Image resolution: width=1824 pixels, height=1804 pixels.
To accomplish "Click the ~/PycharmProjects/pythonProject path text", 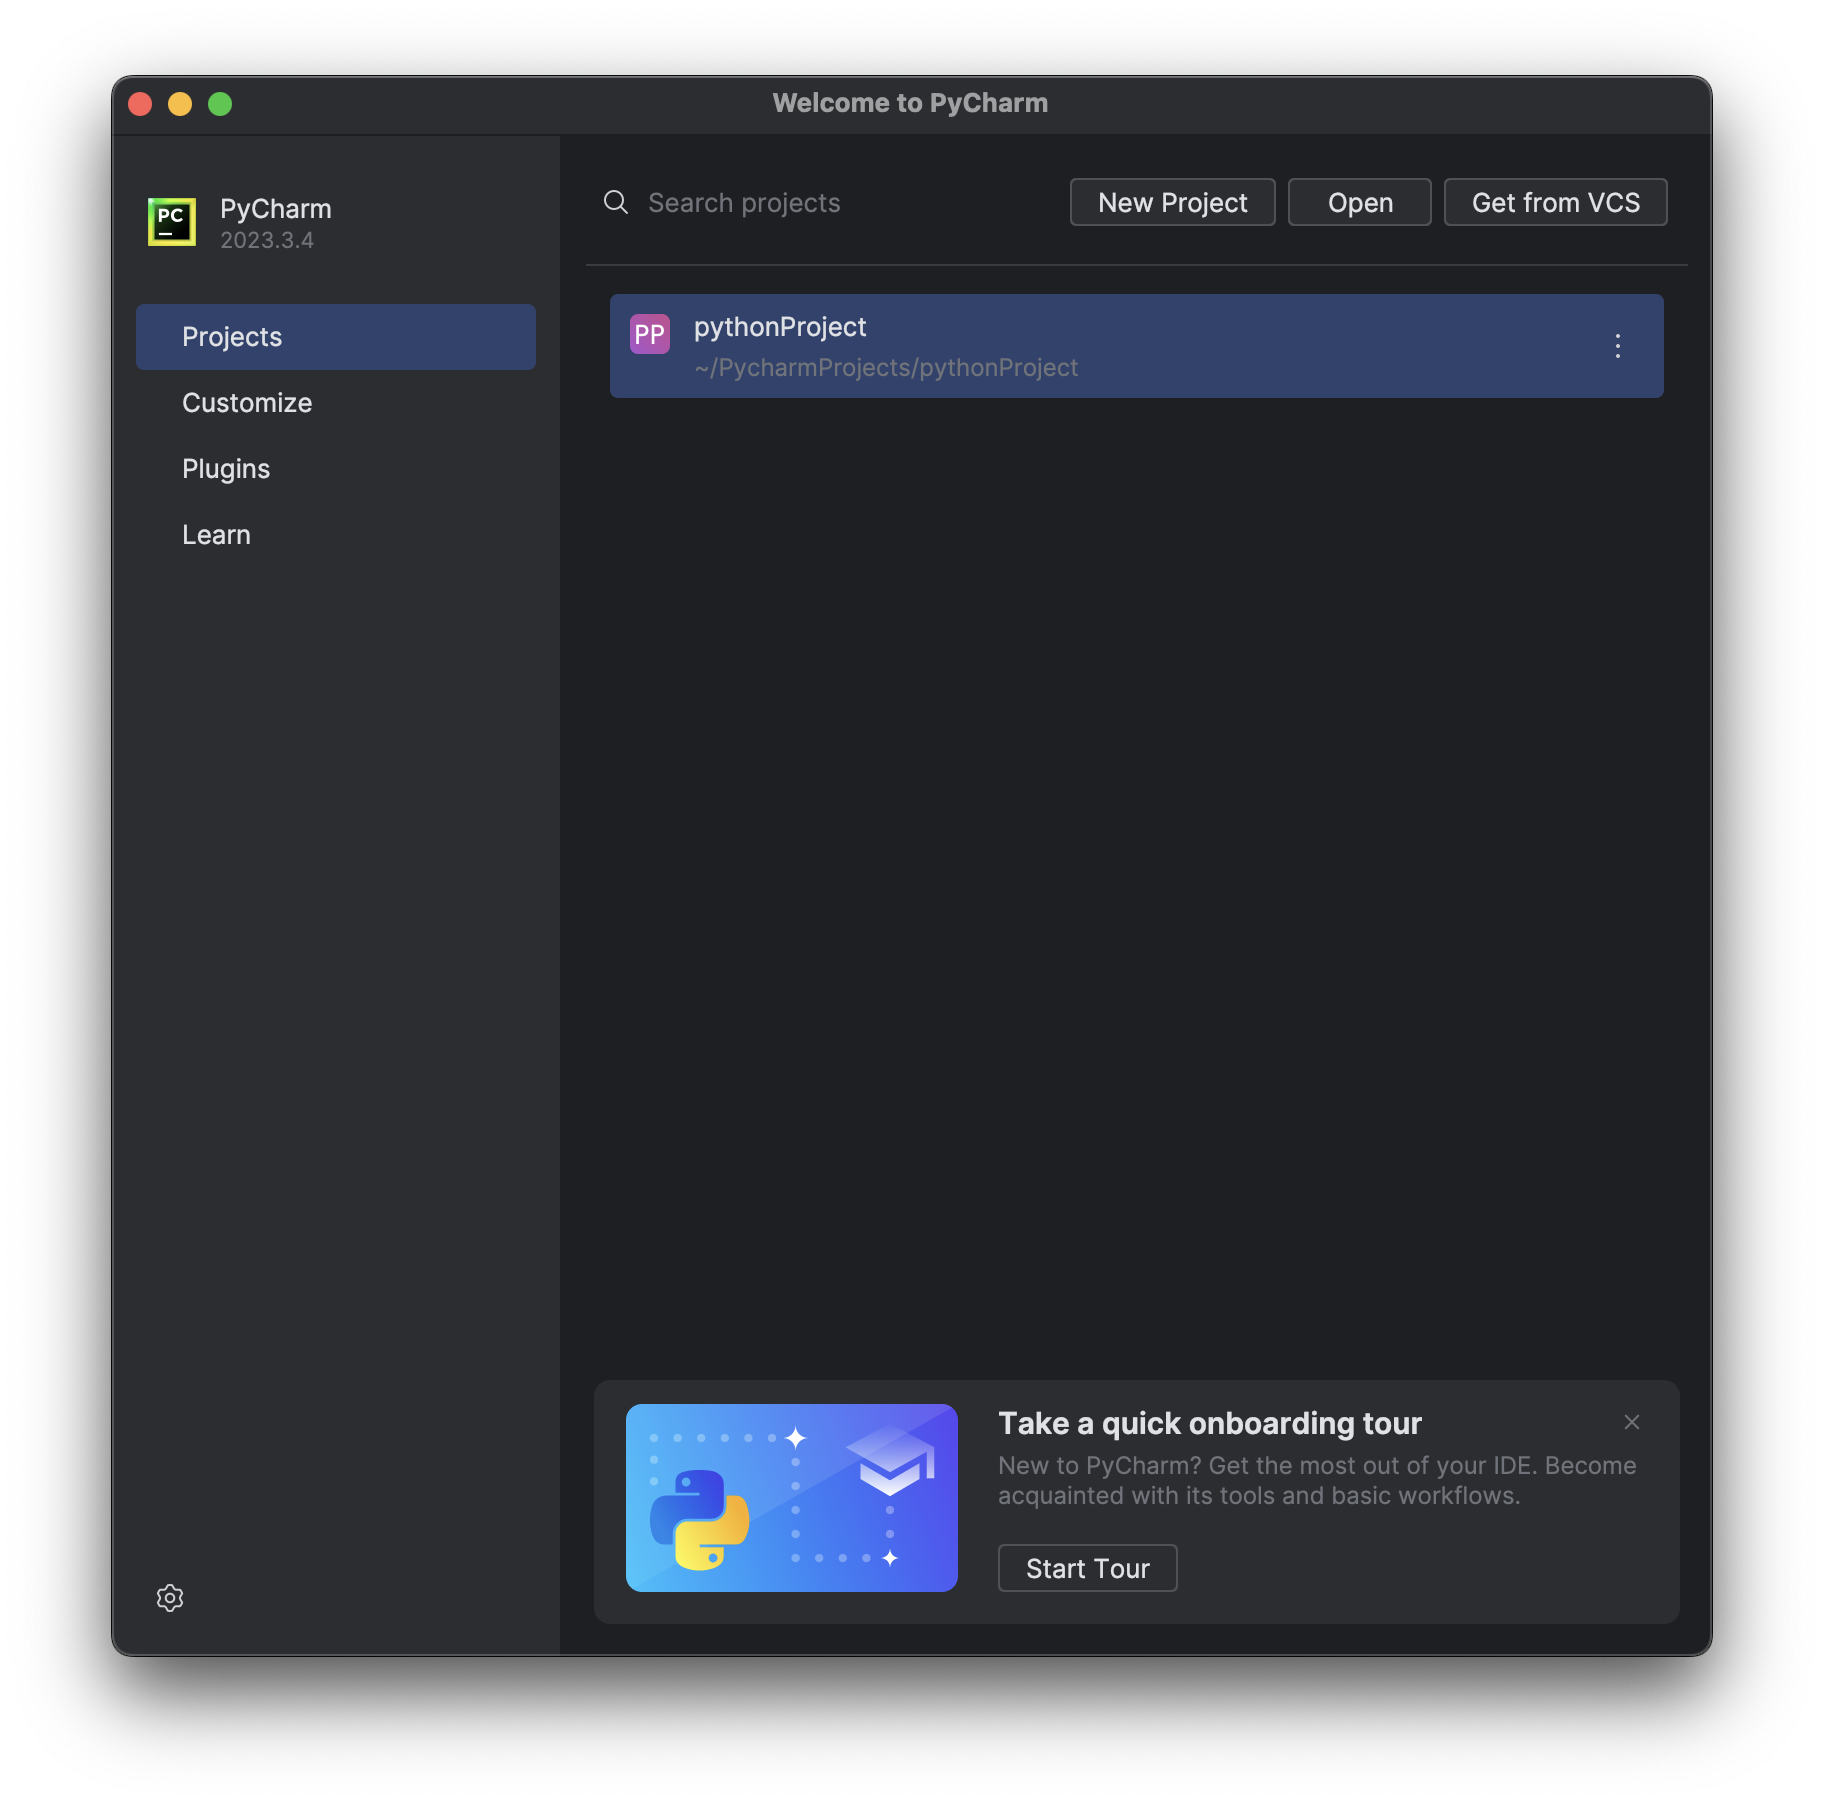I will (x=886, y=368).
